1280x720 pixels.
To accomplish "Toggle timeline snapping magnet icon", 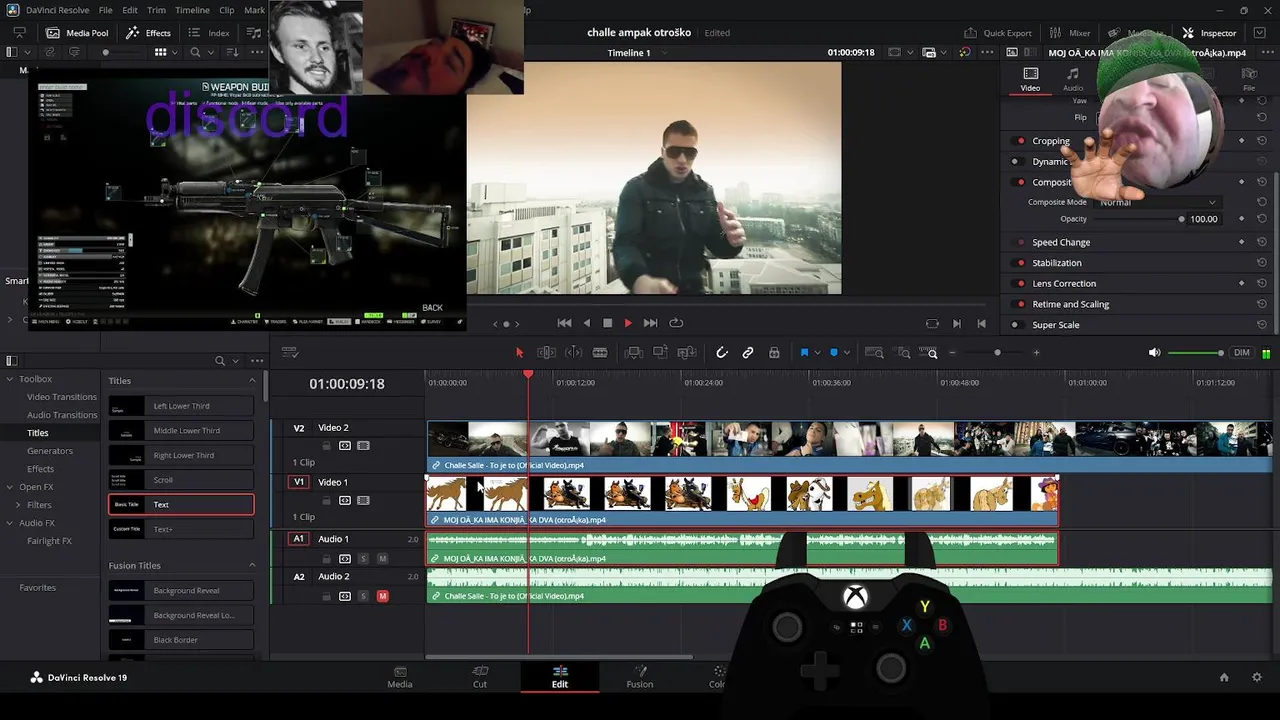I will point(722,353).
